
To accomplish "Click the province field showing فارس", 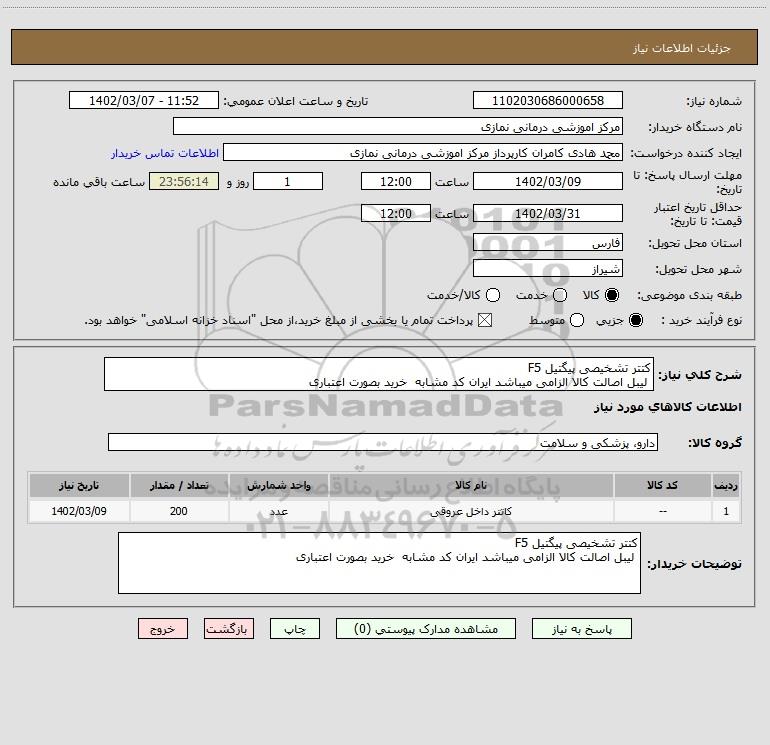I will tap(548, 242).
